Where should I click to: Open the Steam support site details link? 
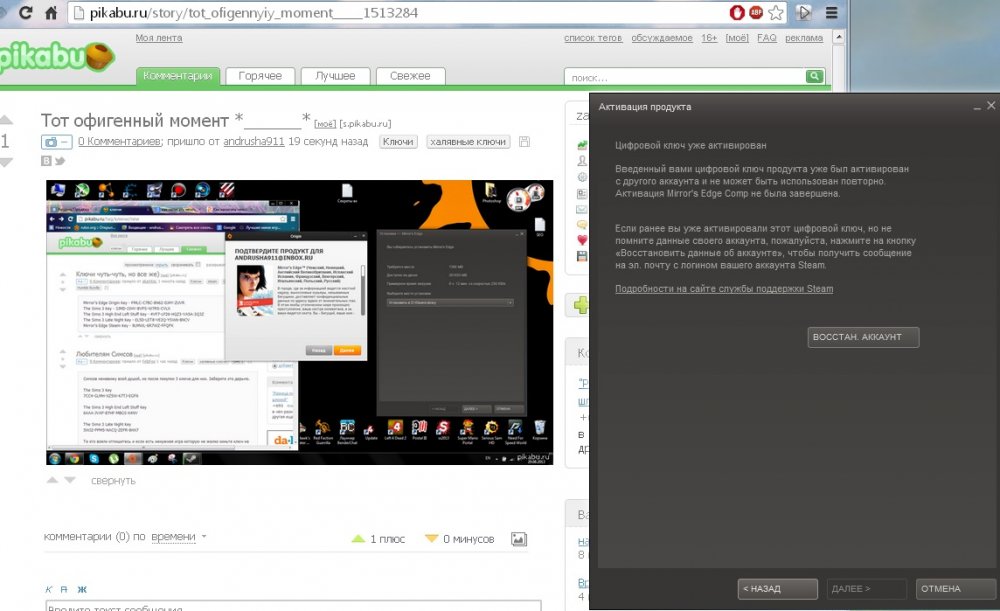click(724, 289)
